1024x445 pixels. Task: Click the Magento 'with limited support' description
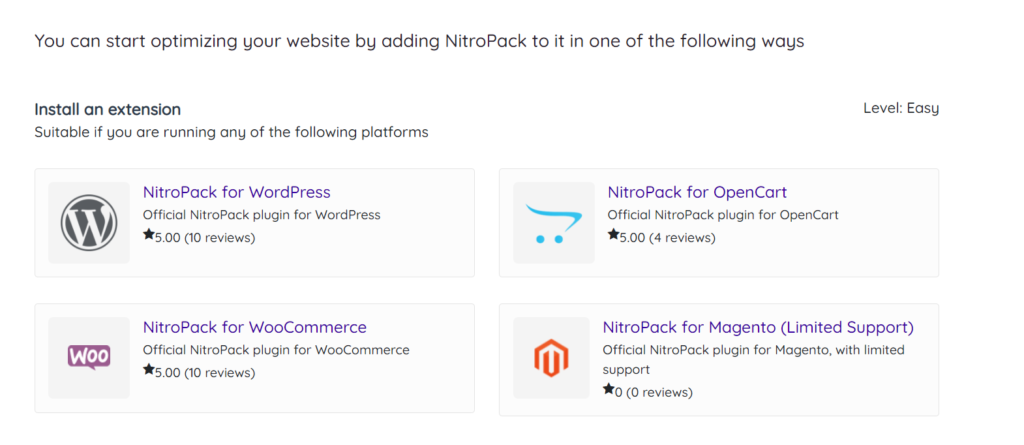[x=754, y=359]
